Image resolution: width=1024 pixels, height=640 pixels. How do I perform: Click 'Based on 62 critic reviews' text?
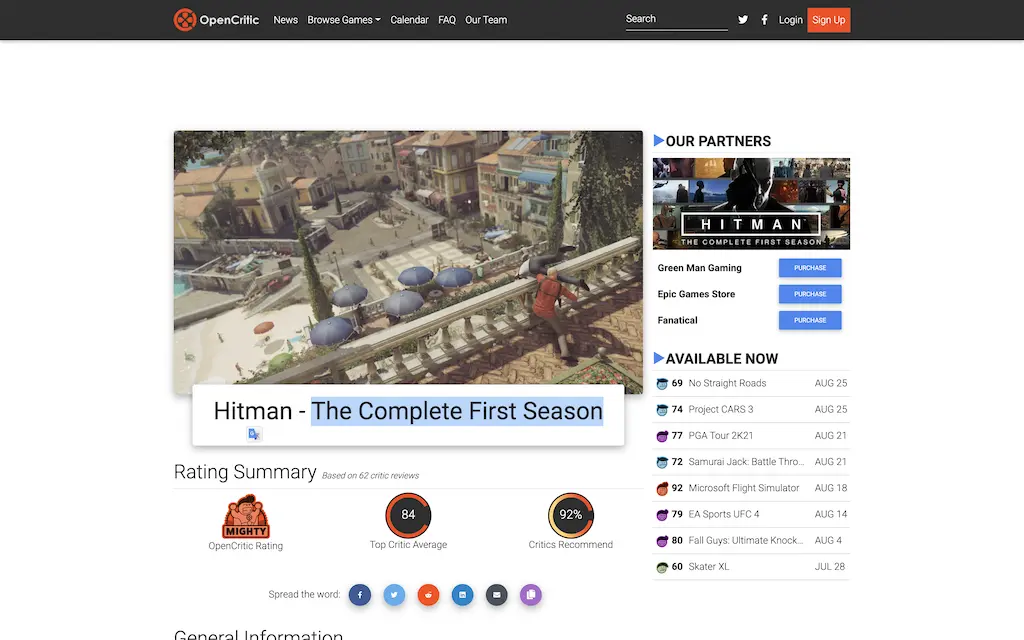point(370,475)
